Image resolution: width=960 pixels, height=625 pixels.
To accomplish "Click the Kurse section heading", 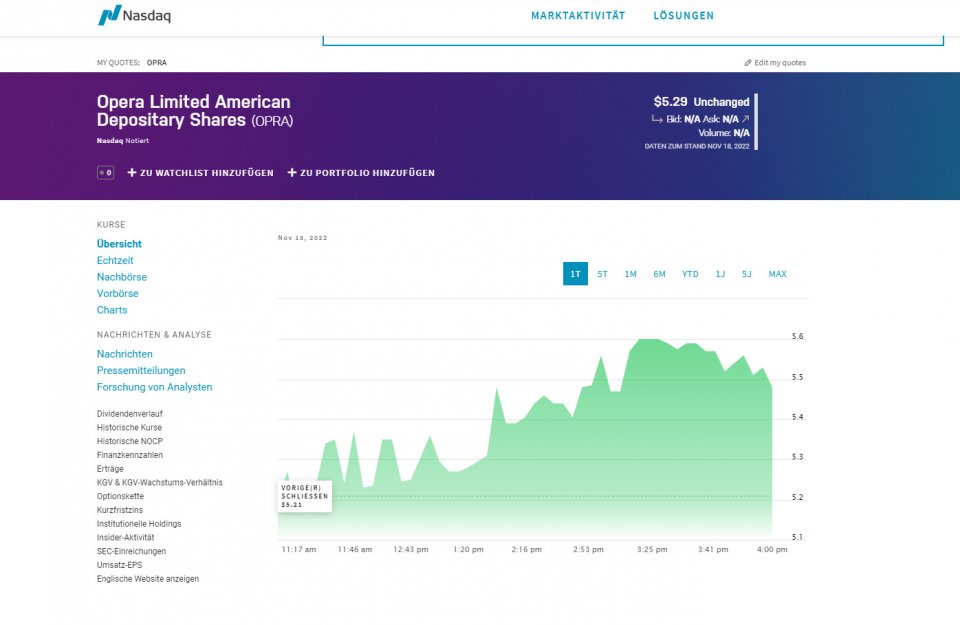I will click(111, 225).
